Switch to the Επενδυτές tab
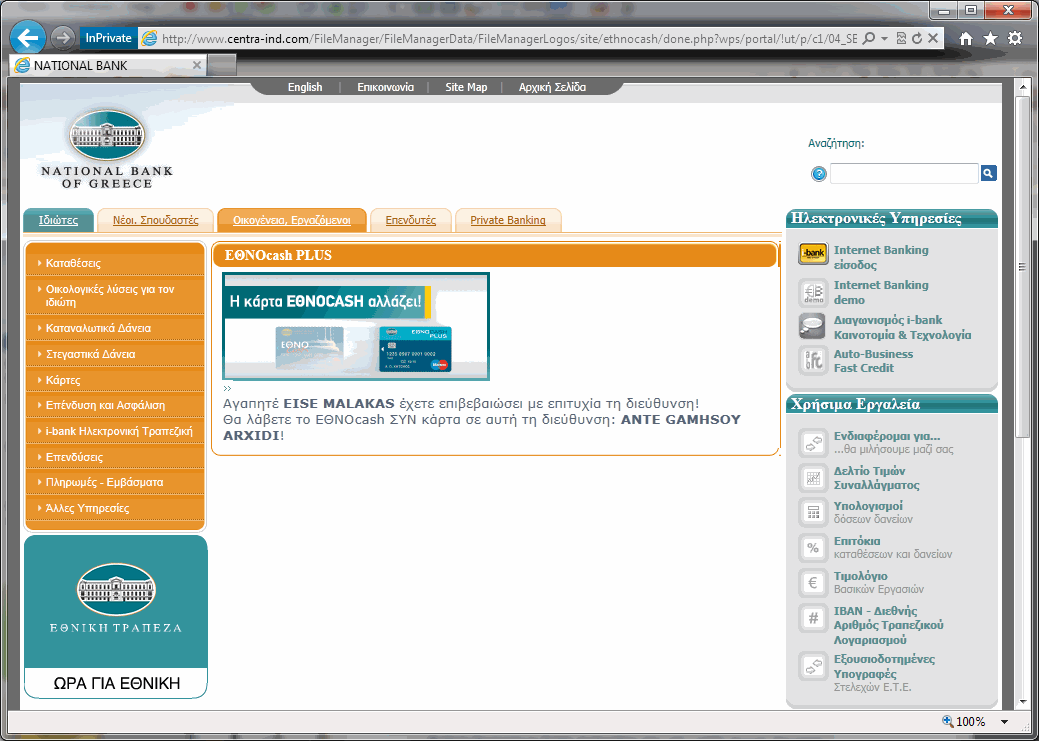 (411, 220)
